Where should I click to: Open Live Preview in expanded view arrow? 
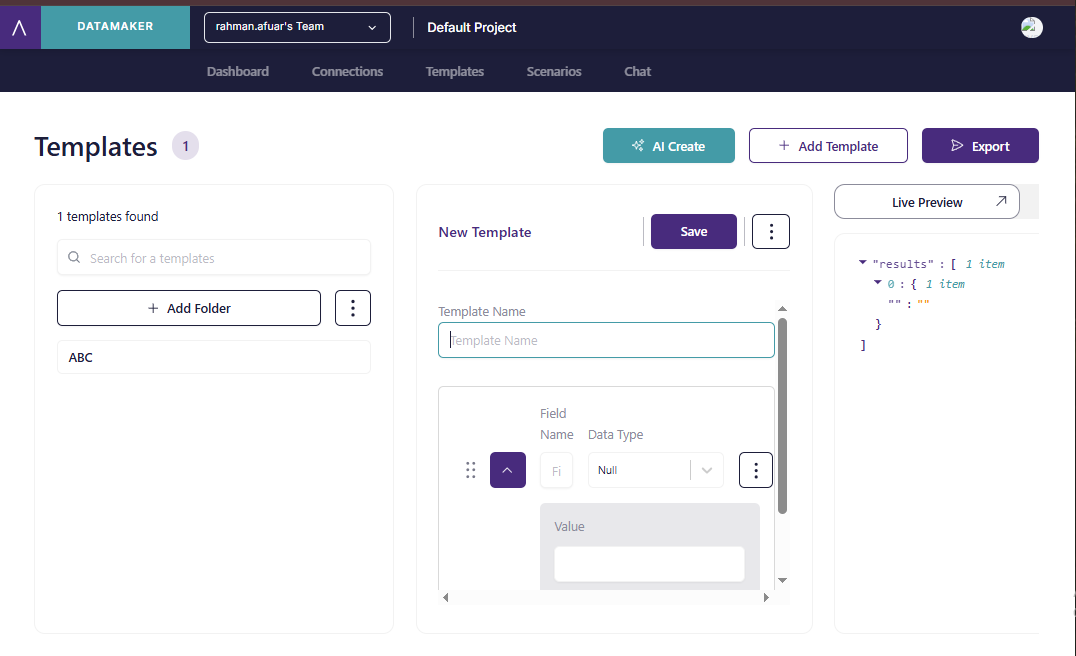tap(1001, 201)
